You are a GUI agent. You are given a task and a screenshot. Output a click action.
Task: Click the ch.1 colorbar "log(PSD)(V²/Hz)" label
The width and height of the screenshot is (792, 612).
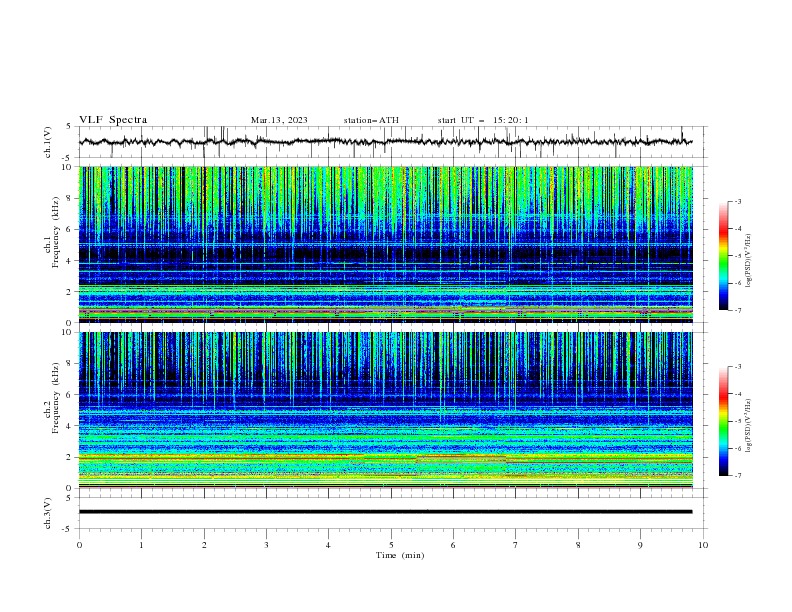click(x=748, y=261)
